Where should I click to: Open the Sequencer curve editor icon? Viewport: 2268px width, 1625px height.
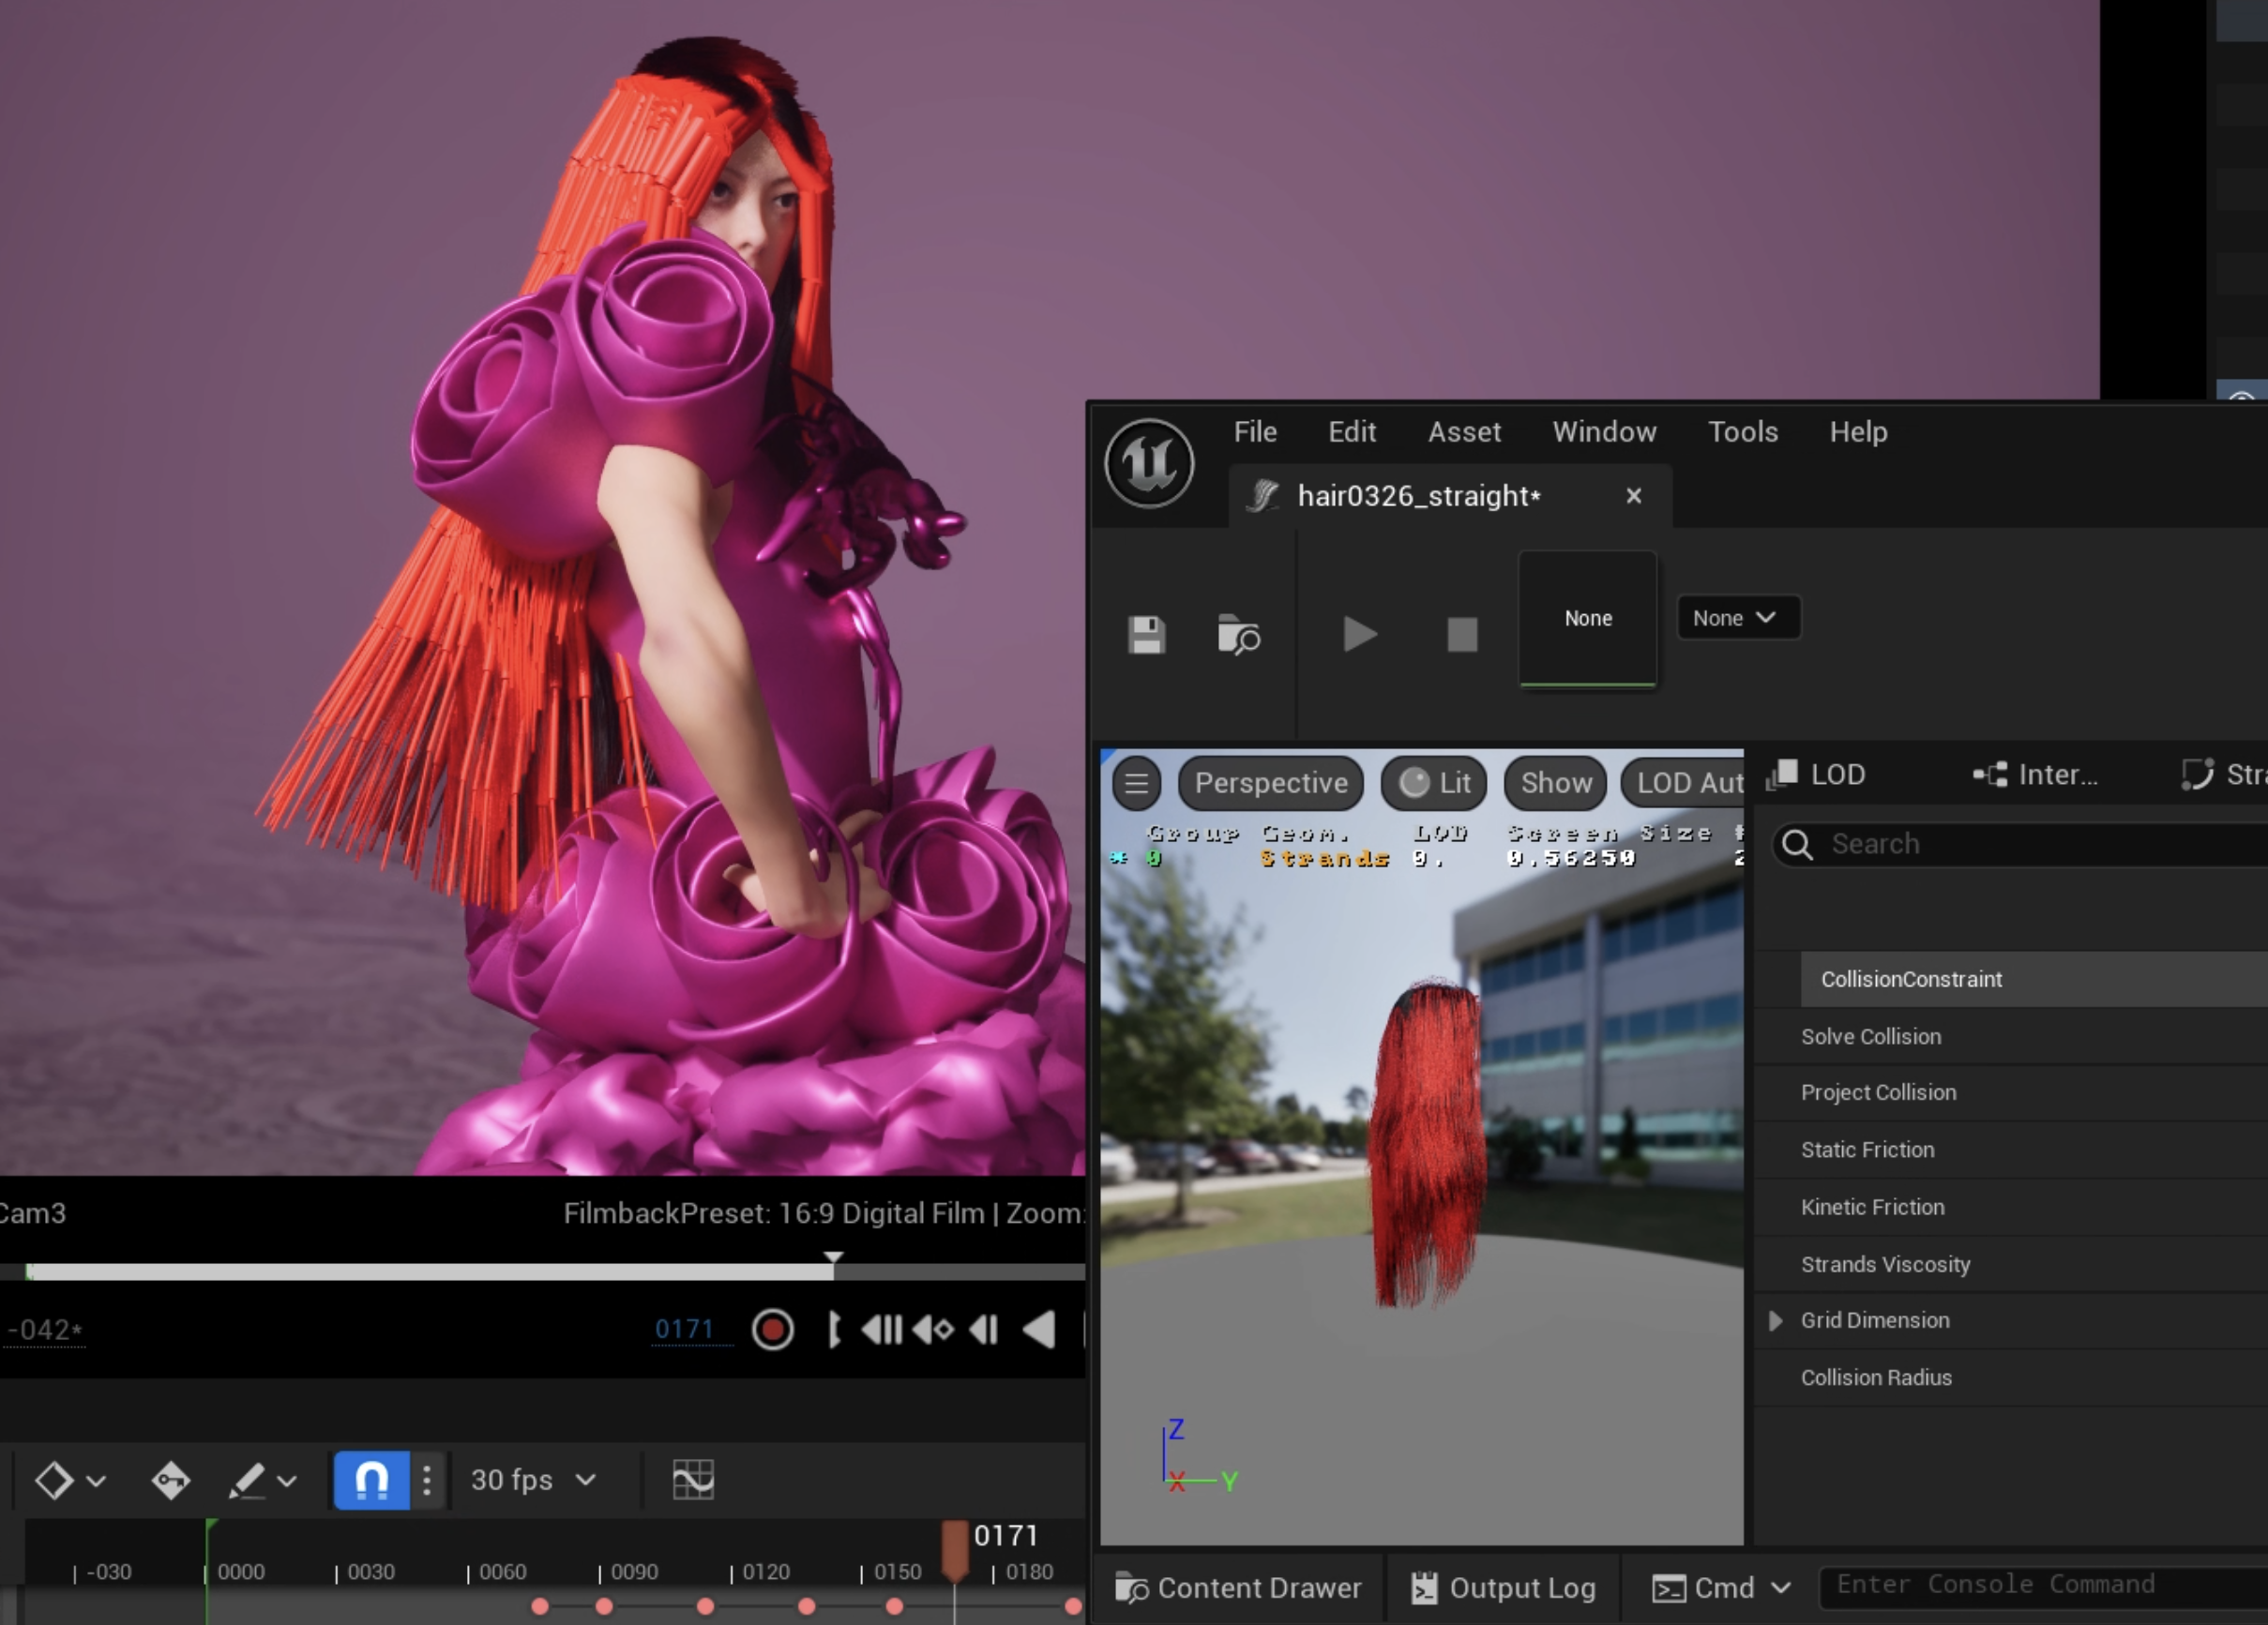pyautogui.click(x=693, y=1479)
